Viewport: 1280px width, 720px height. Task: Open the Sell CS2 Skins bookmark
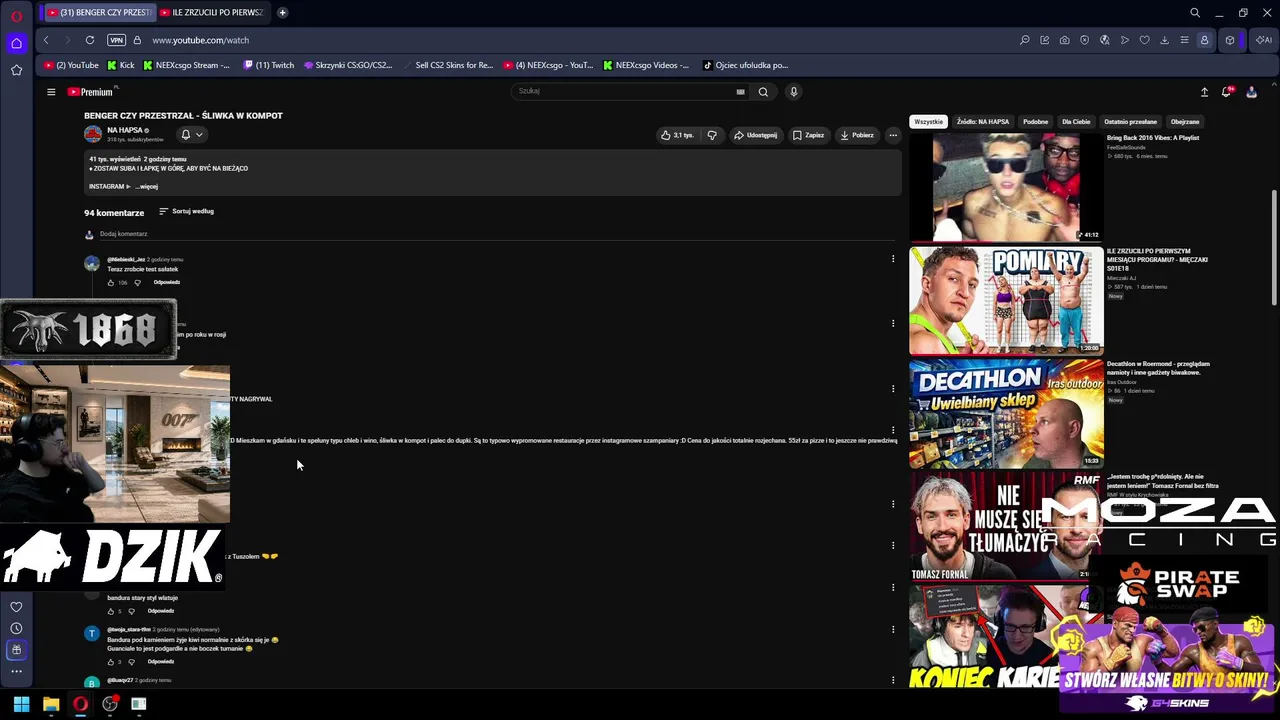(448, 65)
